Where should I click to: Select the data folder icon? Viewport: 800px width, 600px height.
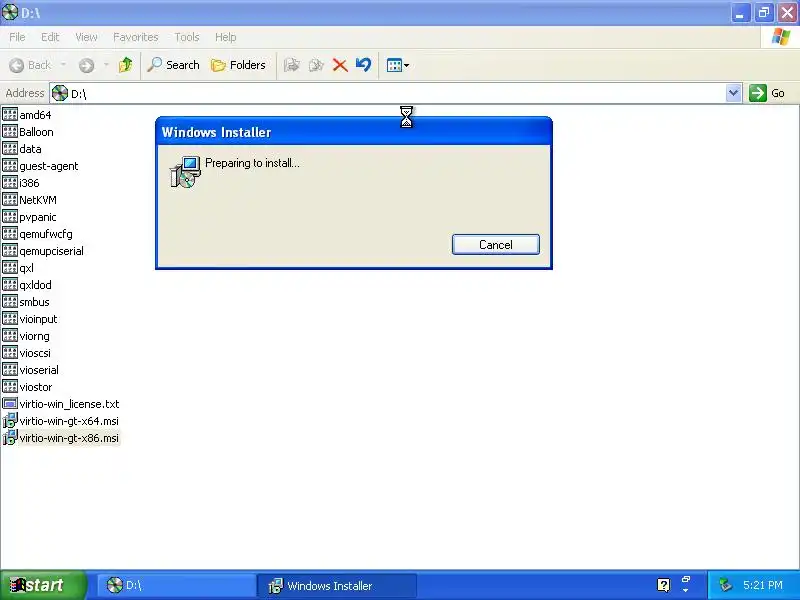point(10,148)
